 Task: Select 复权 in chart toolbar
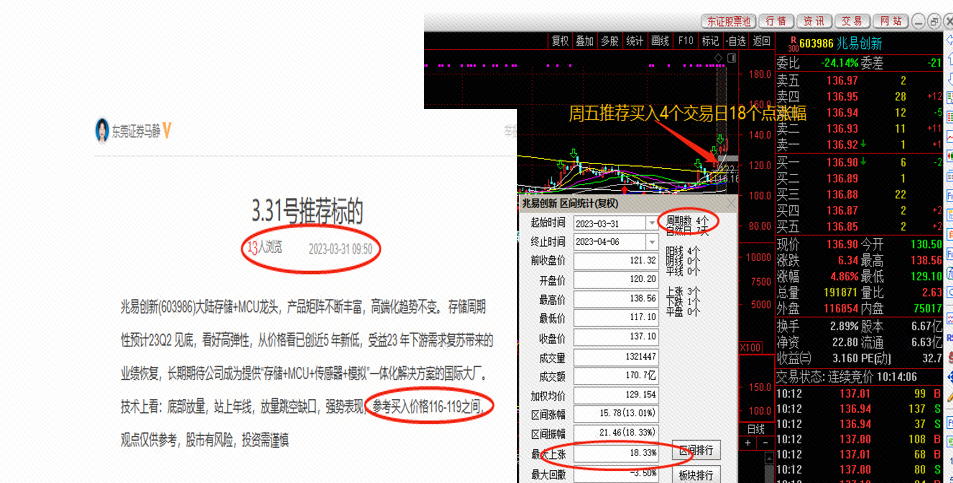coord(560,41)
